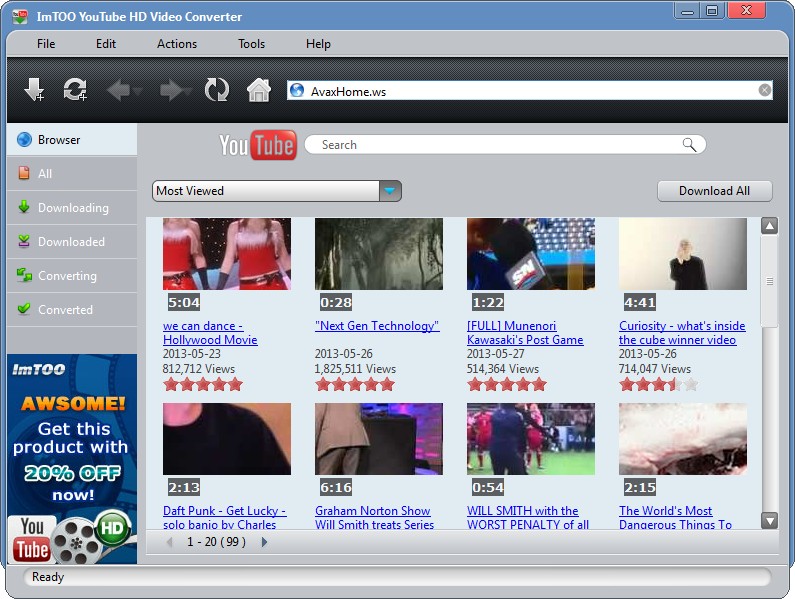Click the vertical scrollbar thumb
This screenshot has width=795, height=599.
pyautogui.click(x=769, y=280)
